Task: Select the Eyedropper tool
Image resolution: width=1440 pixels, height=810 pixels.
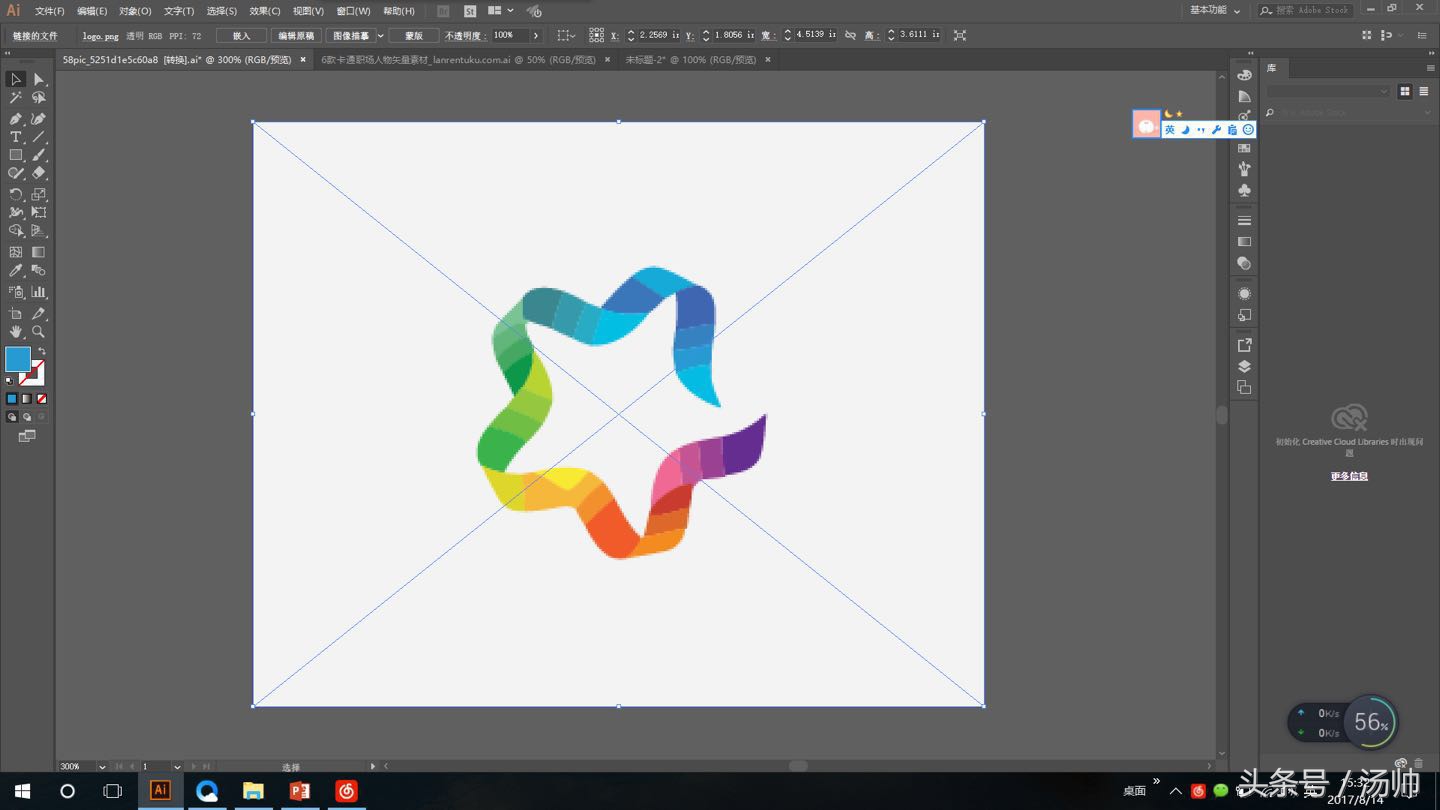Action: [16, 271]
